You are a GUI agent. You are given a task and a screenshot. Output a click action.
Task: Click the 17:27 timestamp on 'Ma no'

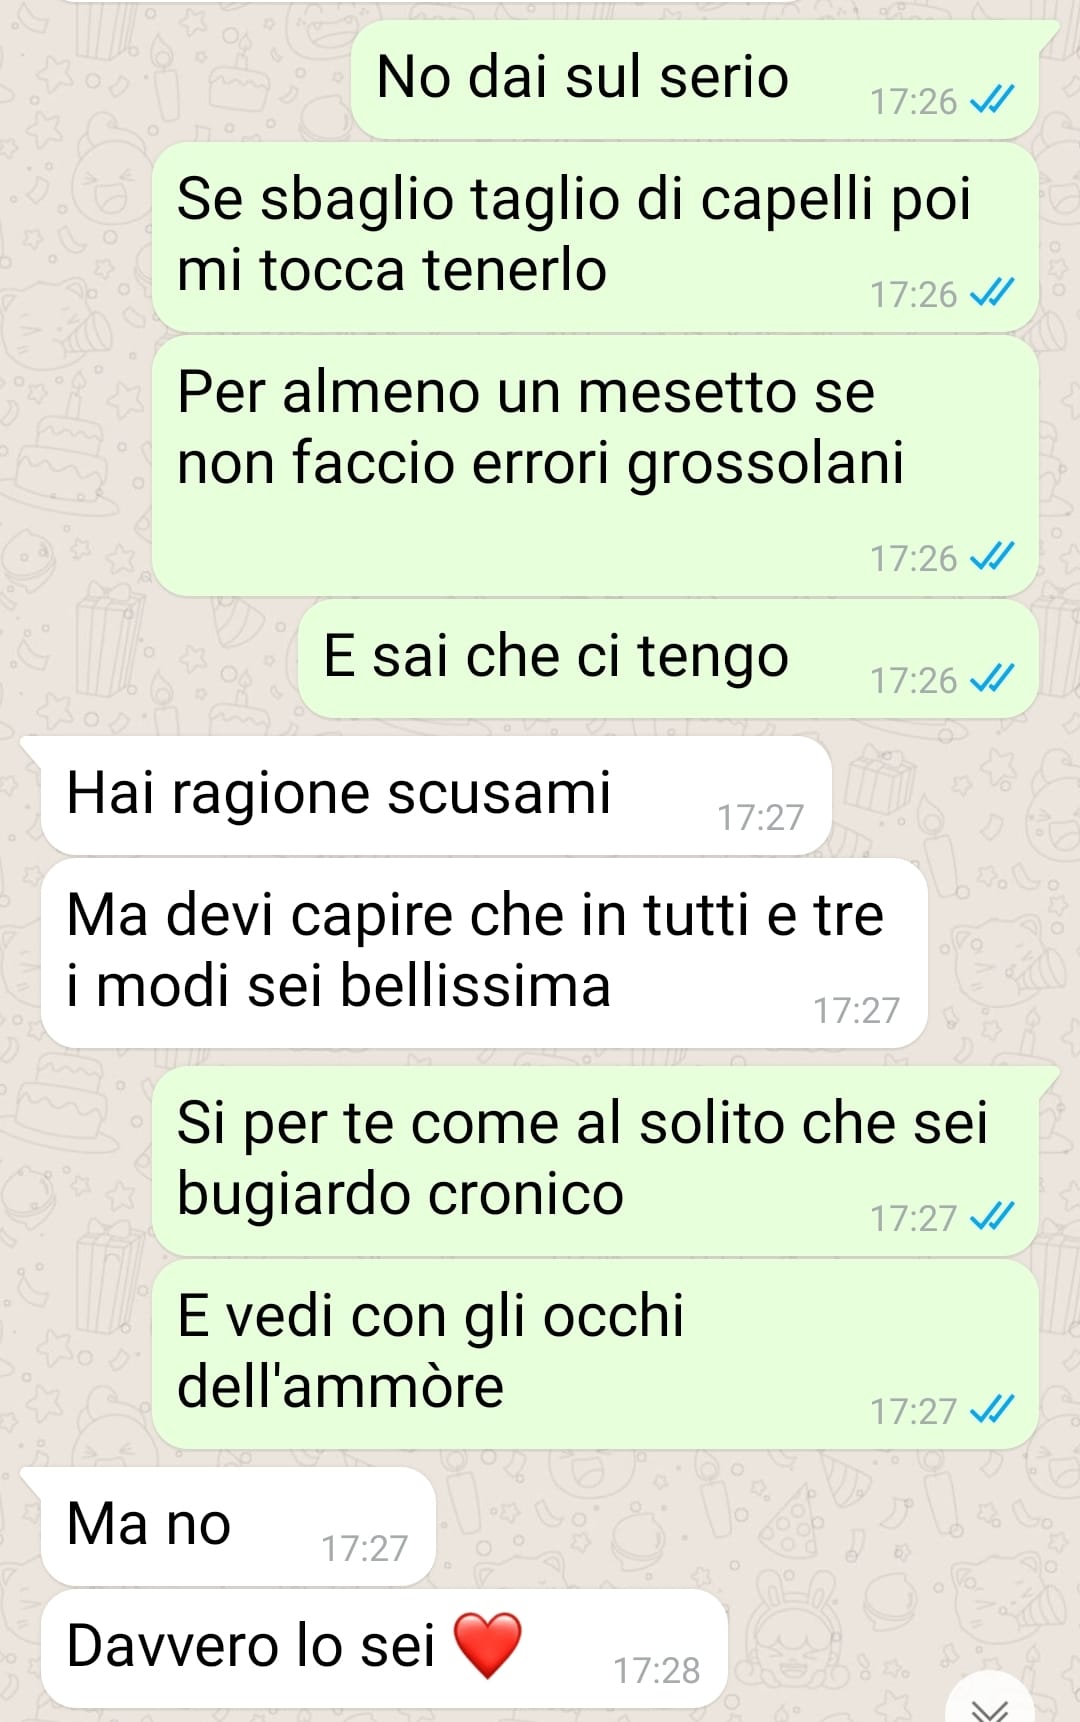pyautogui.click(x=364, y=1548)
